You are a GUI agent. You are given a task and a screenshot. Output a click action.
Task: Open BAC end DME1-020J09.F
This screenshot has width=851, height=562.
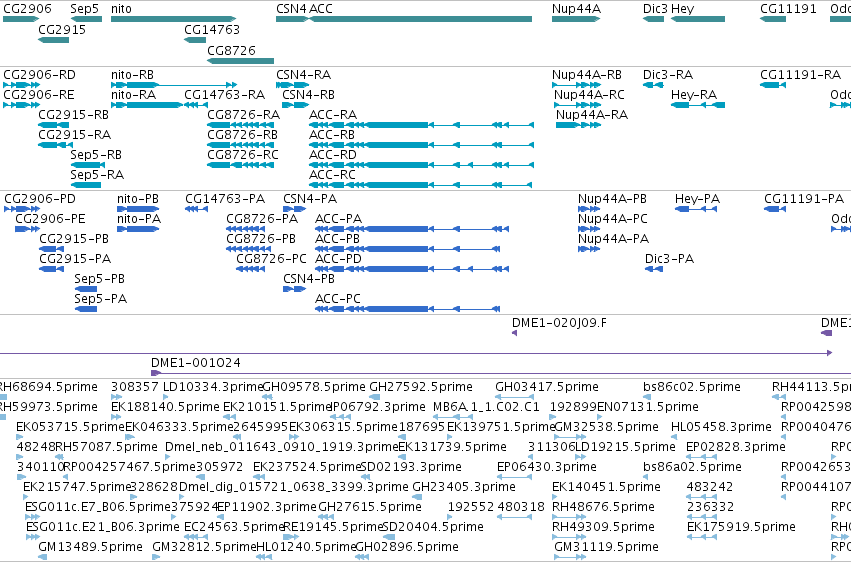coord(515,333)
